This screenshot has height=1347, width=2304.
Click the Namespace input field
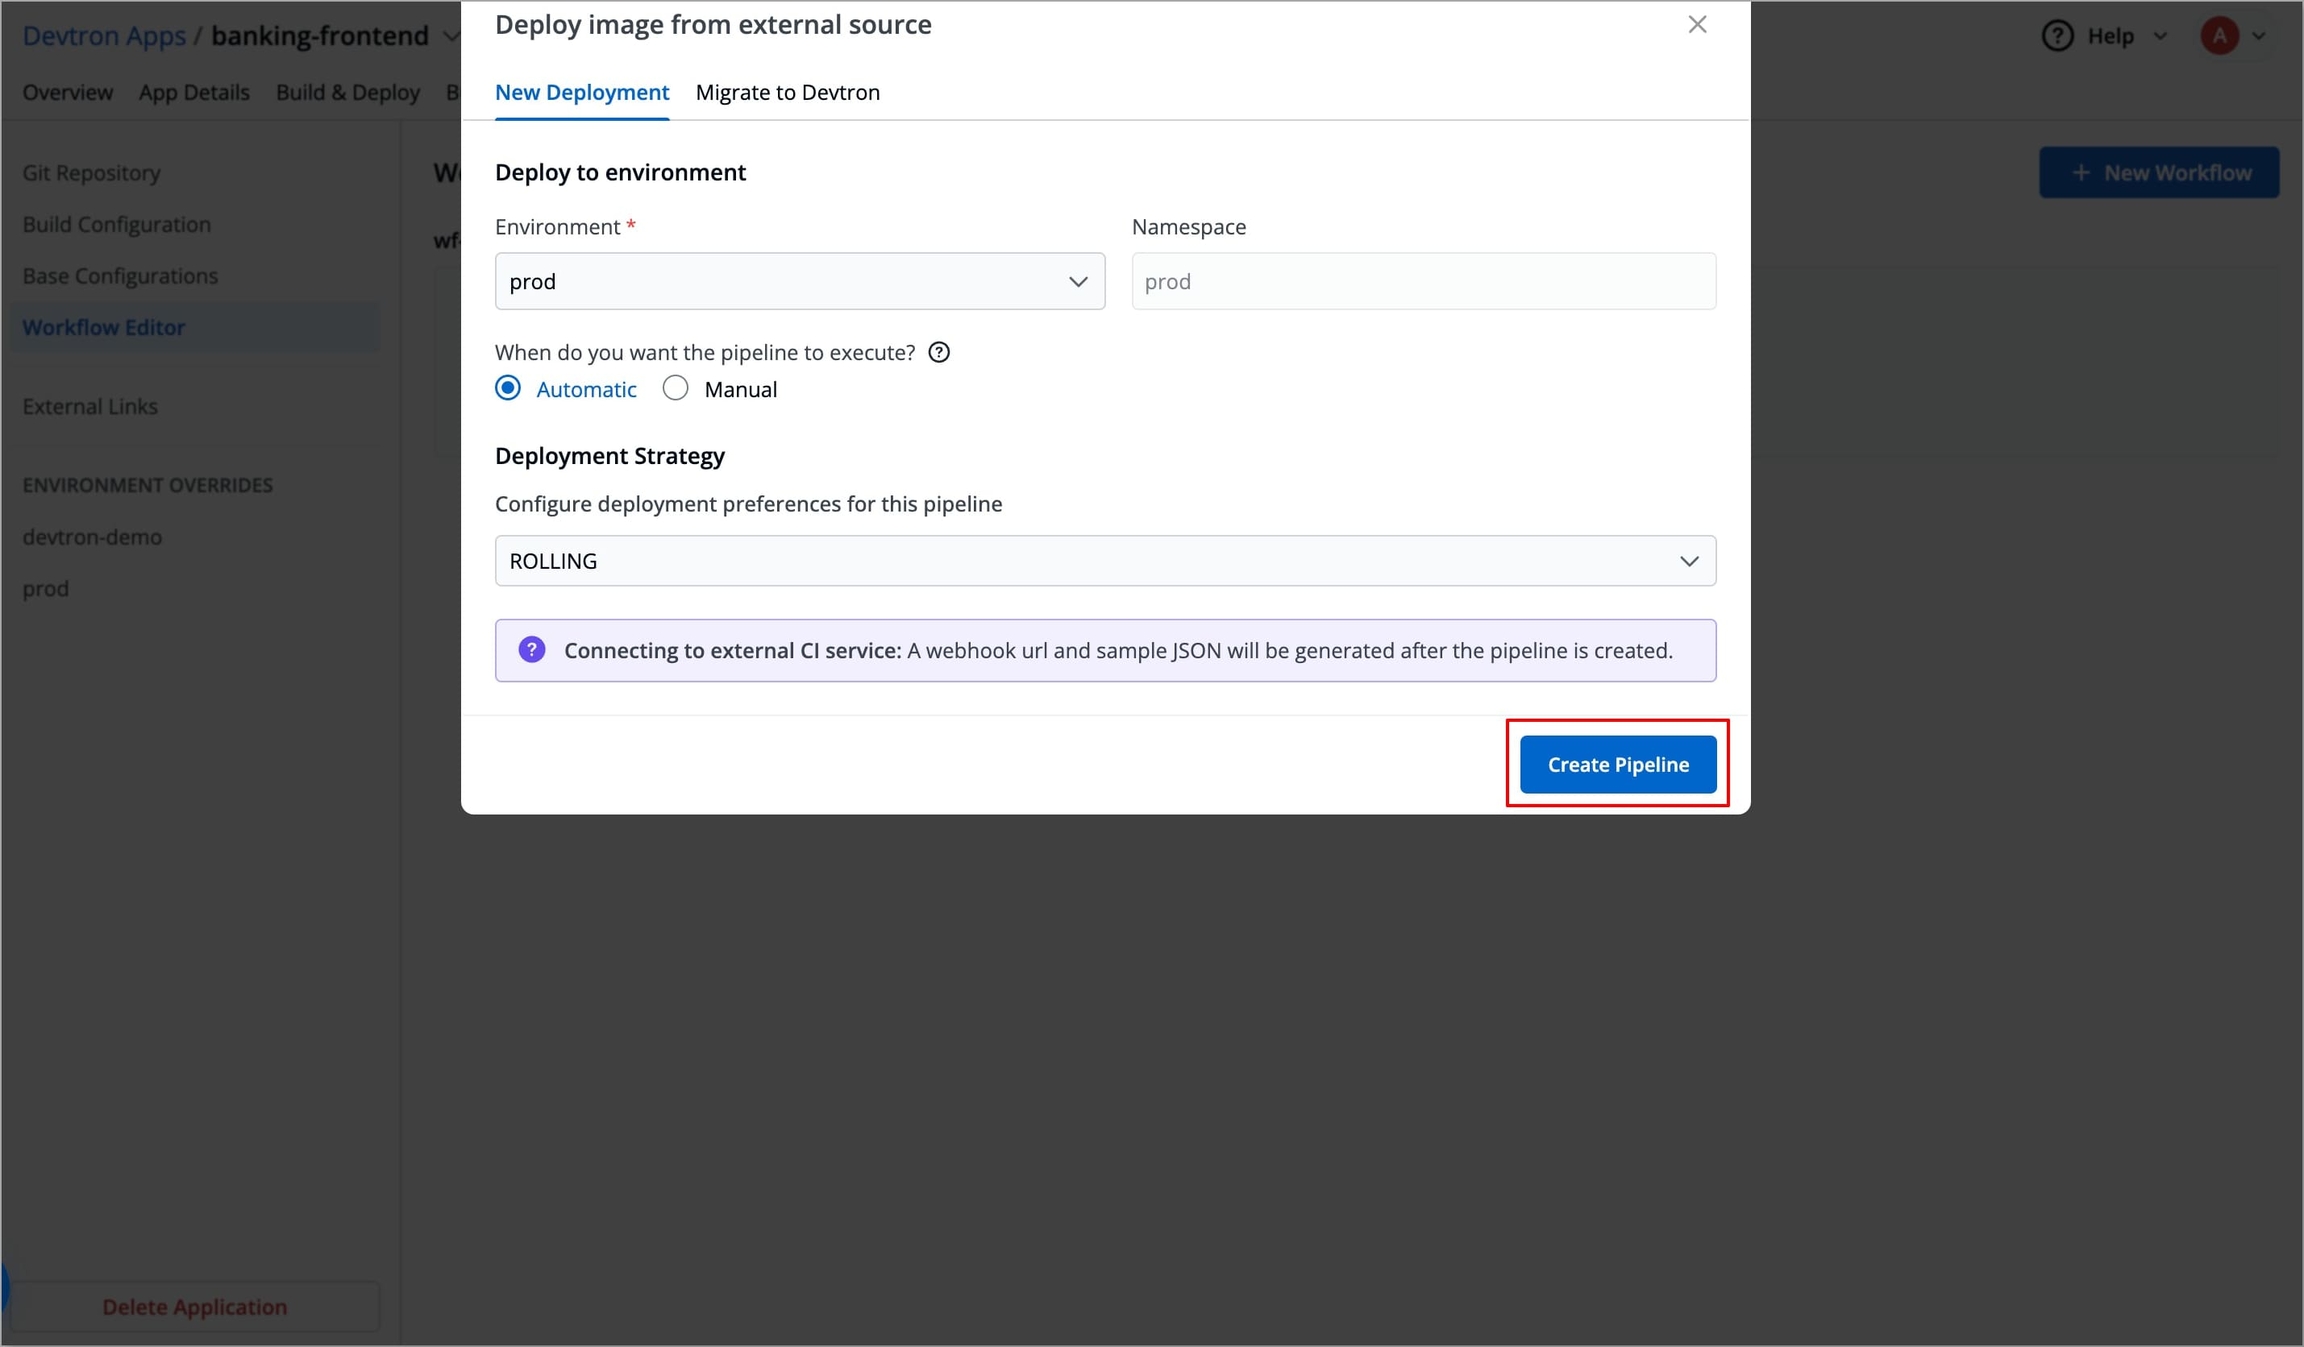point(1423,282)
